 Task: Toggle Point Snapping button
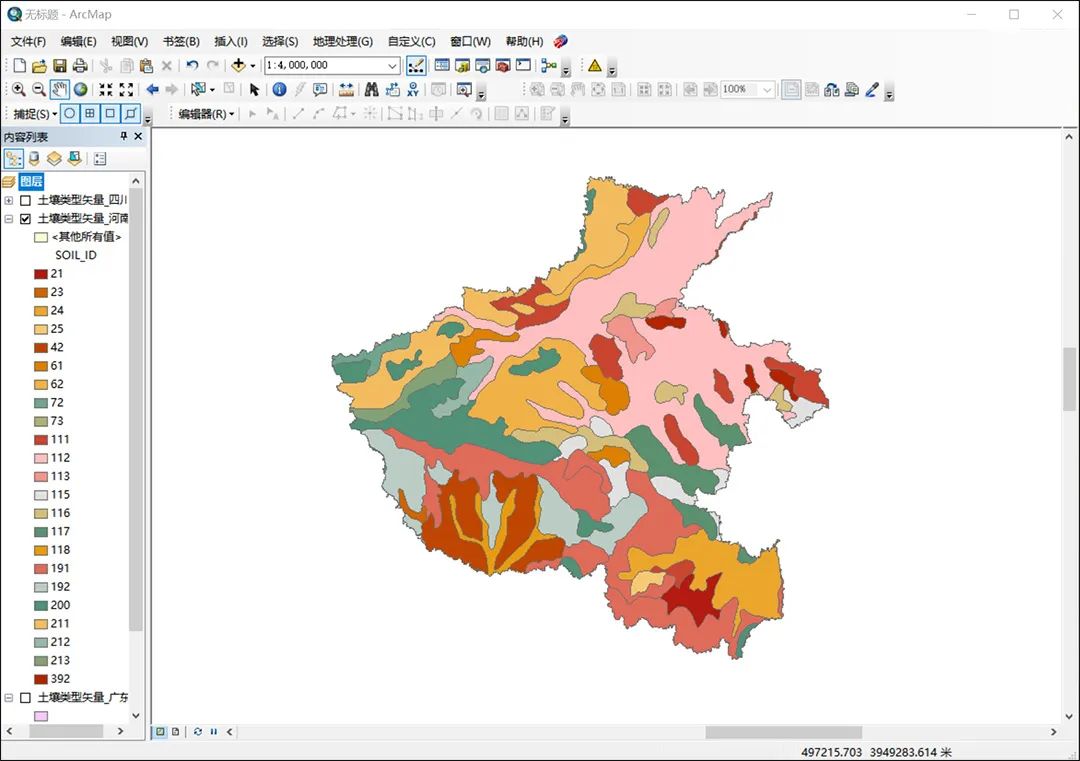tap(70, 114)
